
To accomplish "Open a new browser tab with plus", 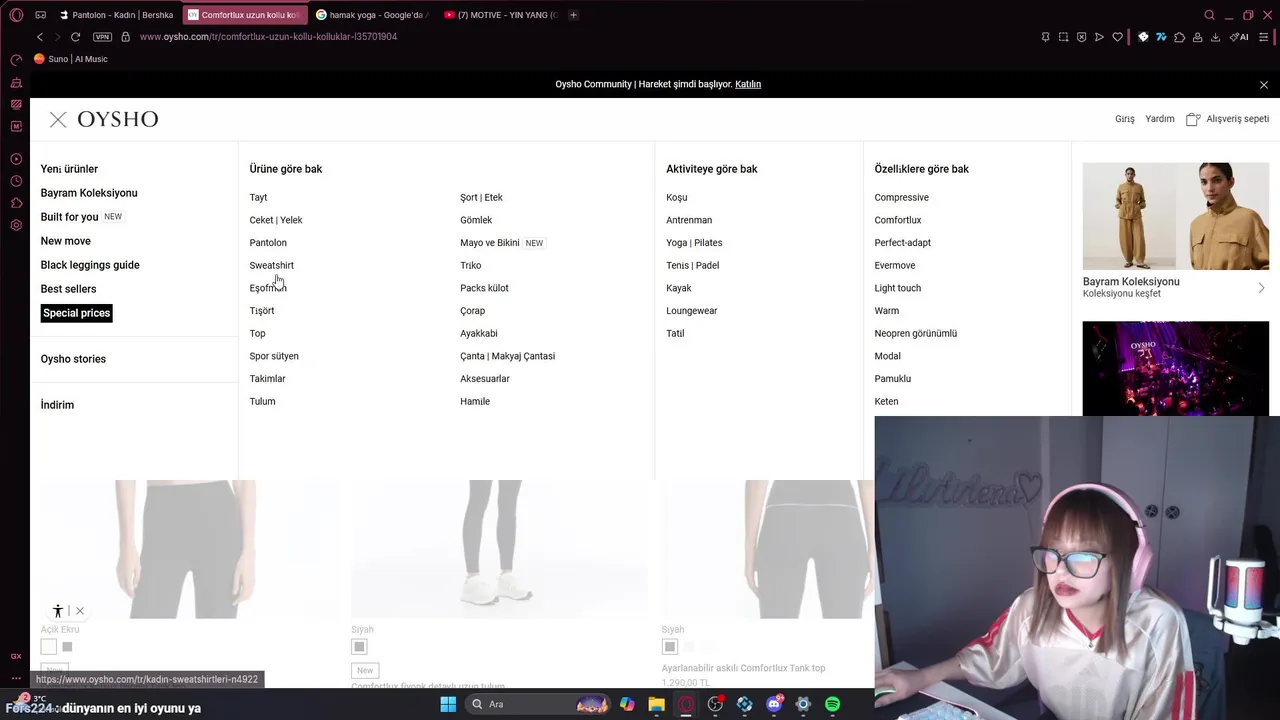I will tap(573, 15).
